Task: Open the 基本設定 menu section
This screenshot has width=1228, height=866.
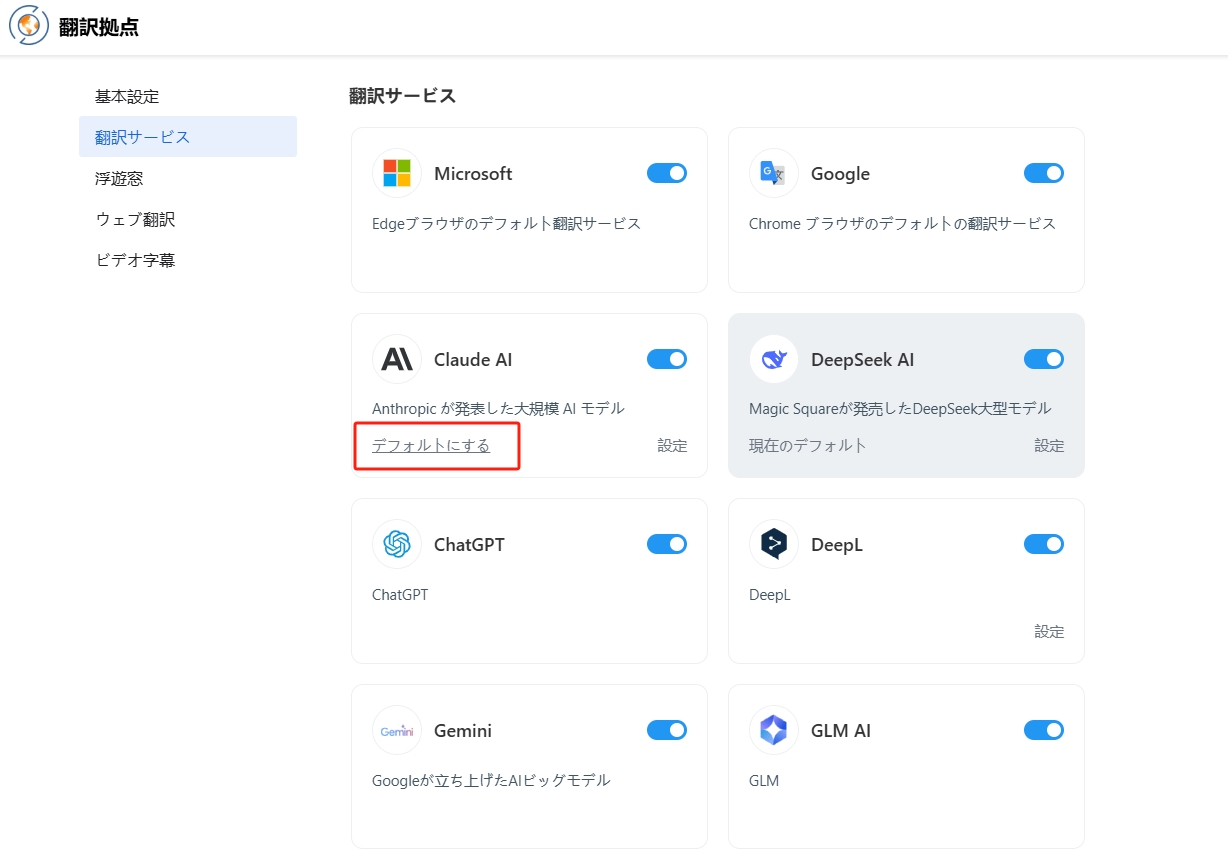Action: tap(188, 96)
